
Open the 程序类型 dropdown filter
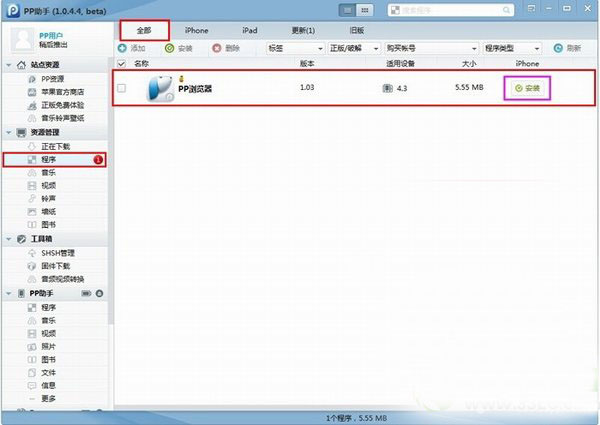(x=512, y=48)
